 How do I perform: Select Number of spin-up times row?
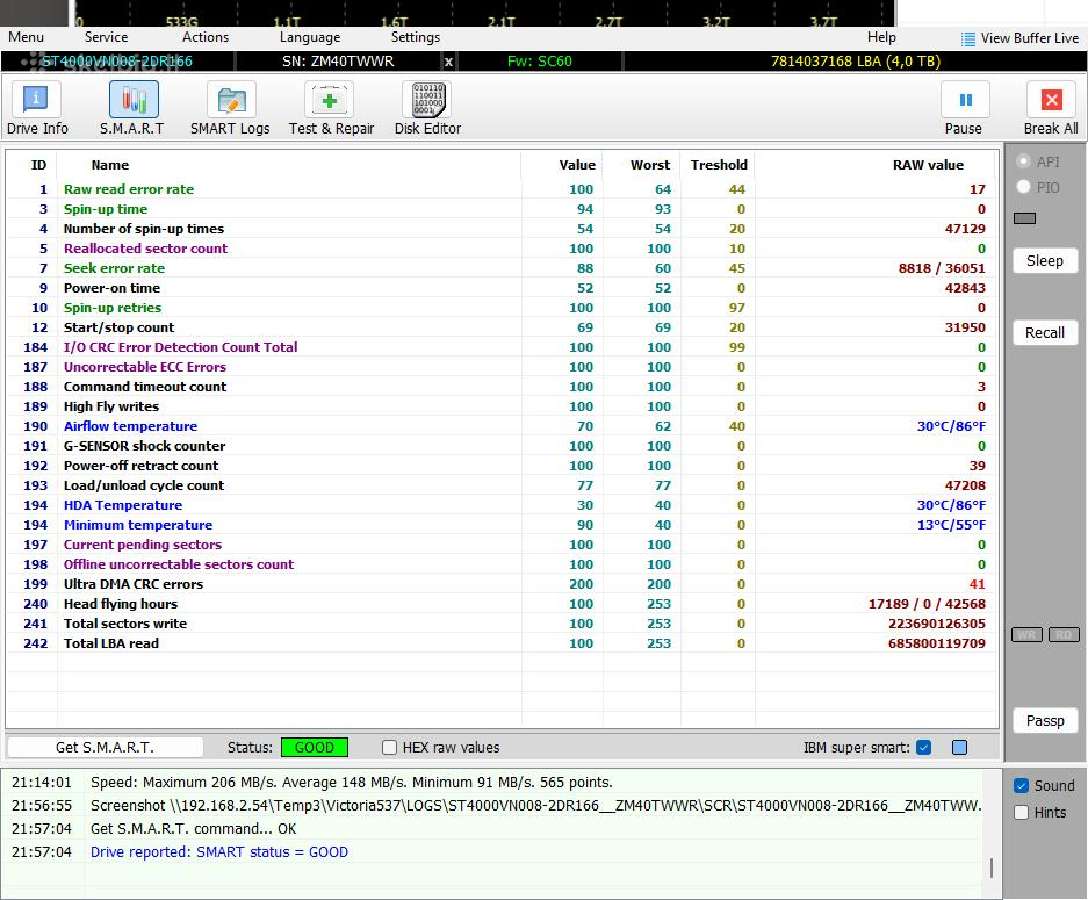coord(502,228)
